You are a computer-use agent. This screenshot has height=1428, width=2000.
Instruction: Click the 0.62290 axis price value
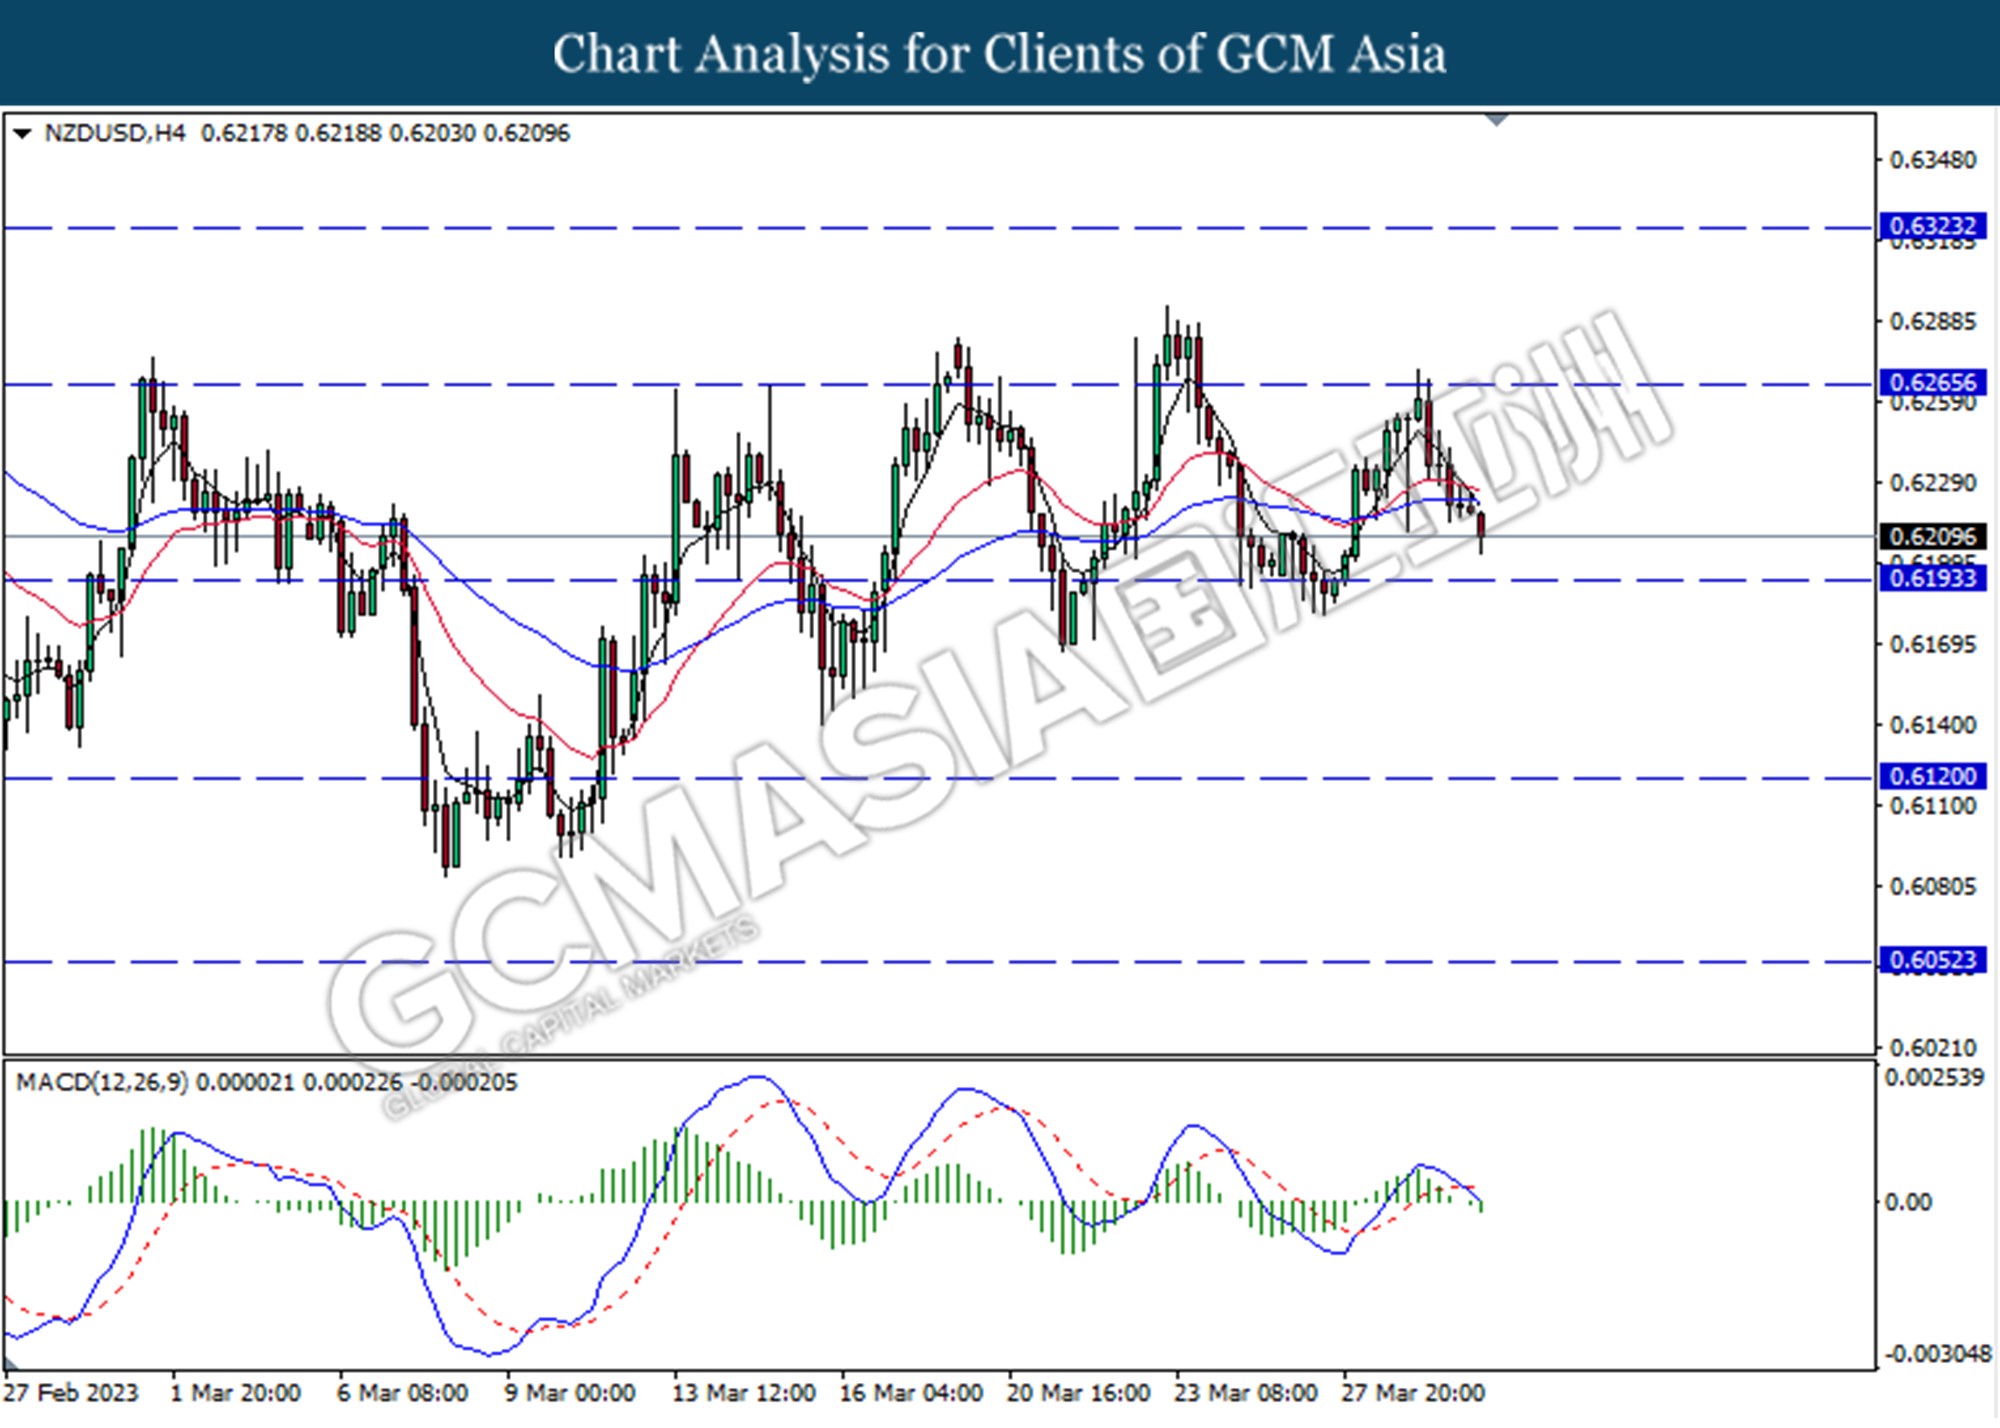pos(1932,482)
